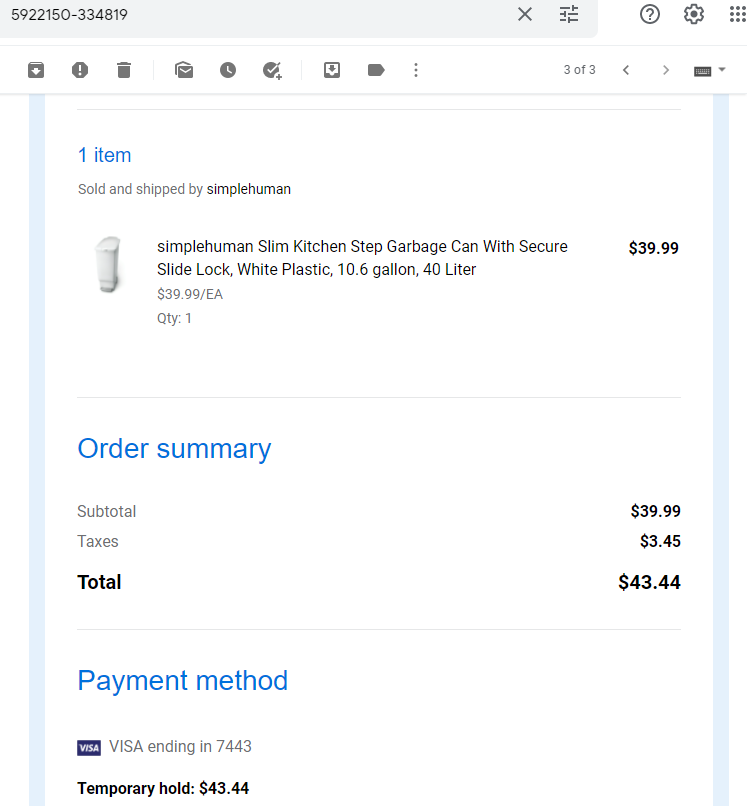The width and height of the screenshot is (747, 806).
Task: Open the Google apps grid
Action: pos(738,14)
